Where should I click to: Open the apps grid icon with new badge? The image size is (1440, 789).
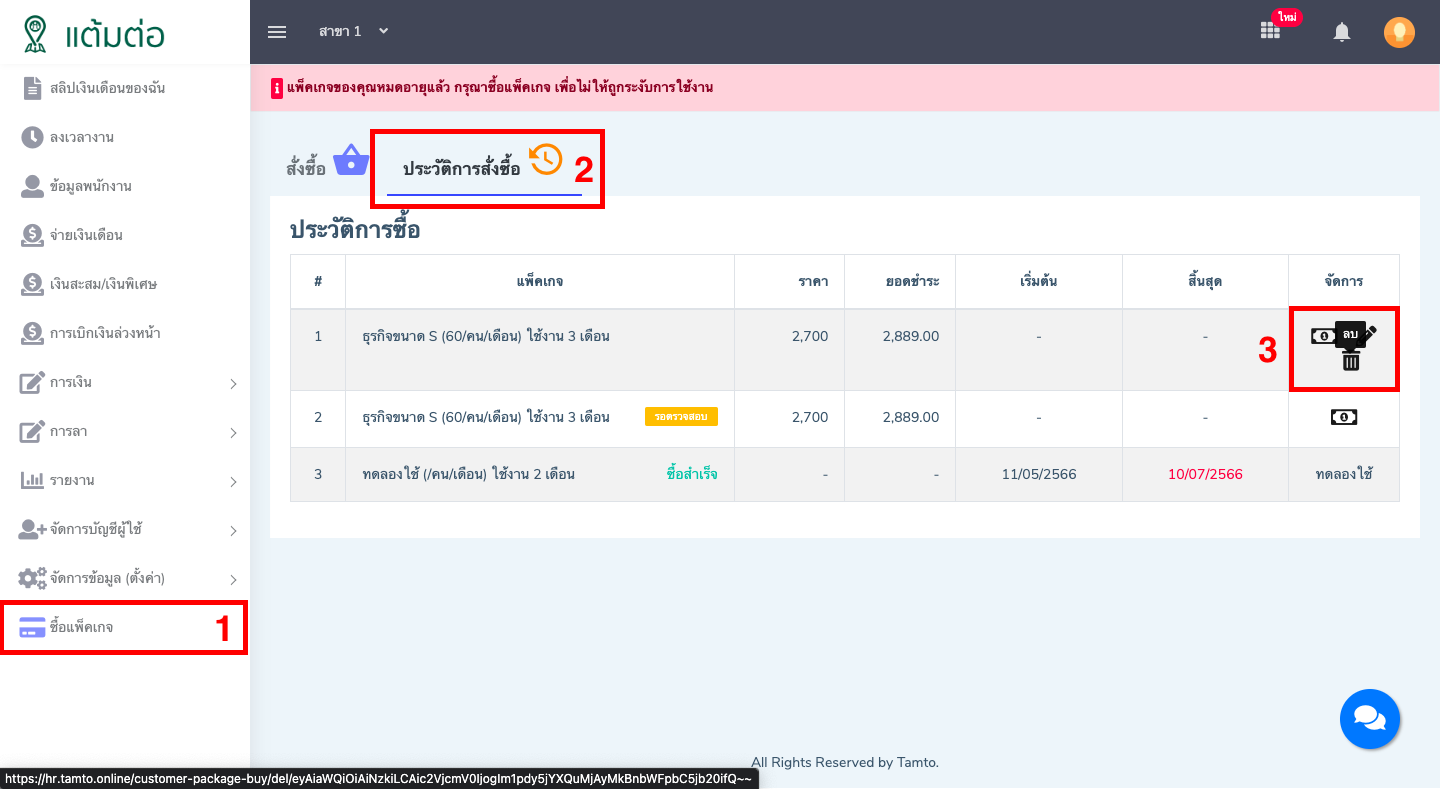pos(1270,31)
